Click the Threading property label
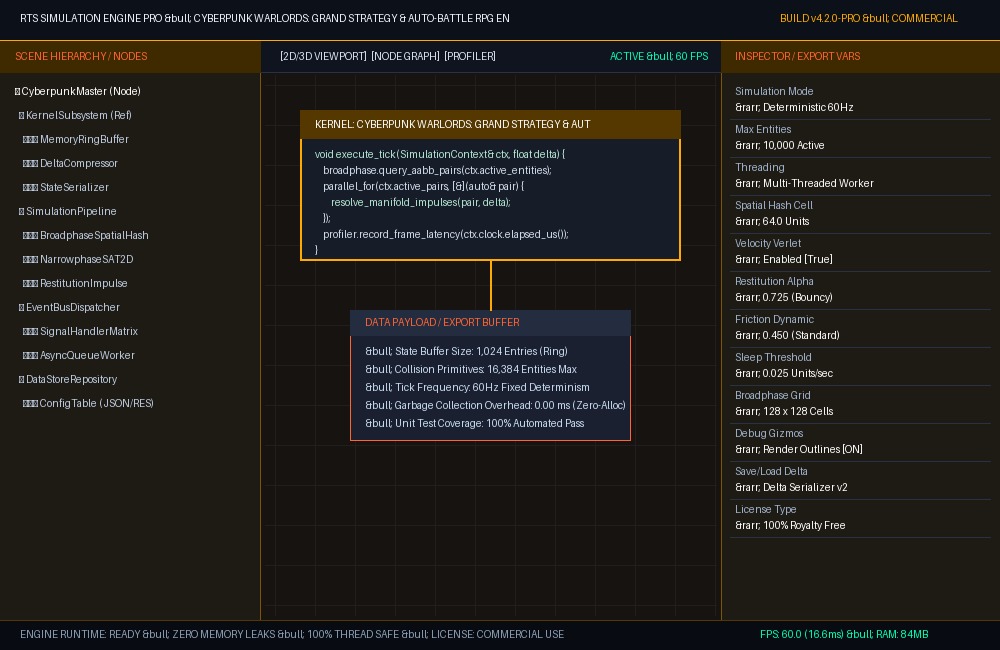This screenshot has height=650, width=1000. pyautogui.click(x=760, y=167)
